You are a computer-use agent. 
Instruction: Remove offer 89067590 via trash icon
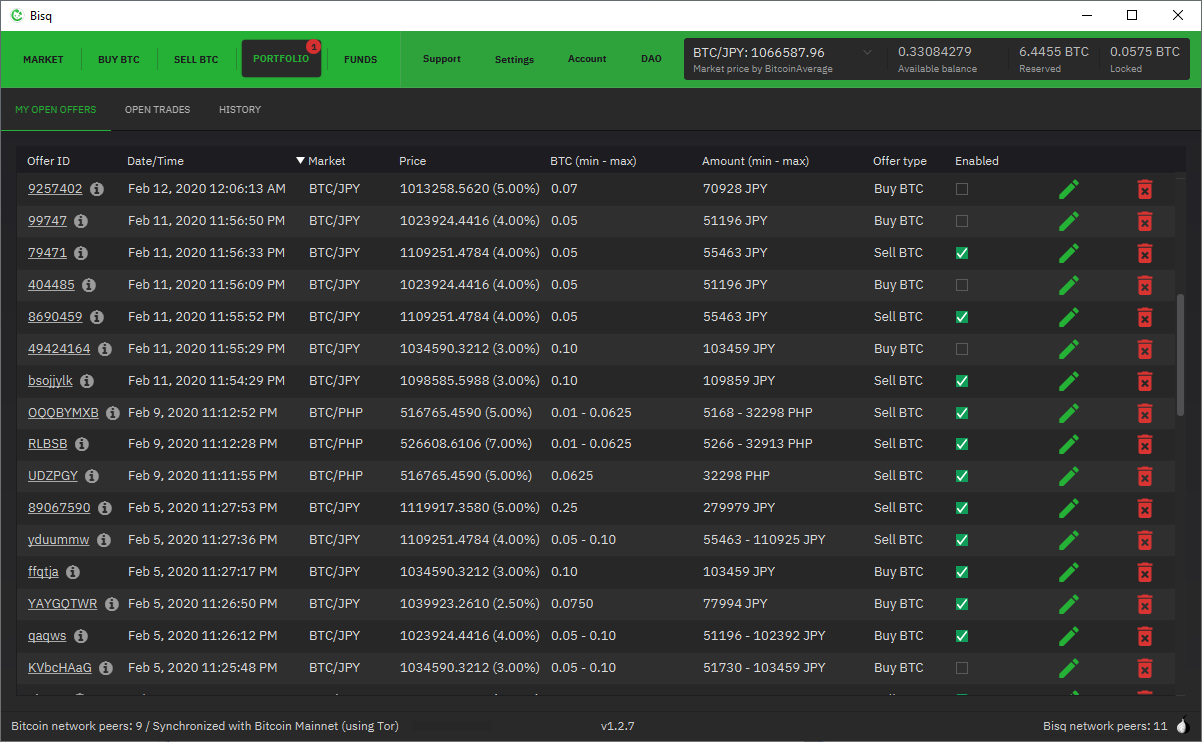click(x=1145, y=508)
